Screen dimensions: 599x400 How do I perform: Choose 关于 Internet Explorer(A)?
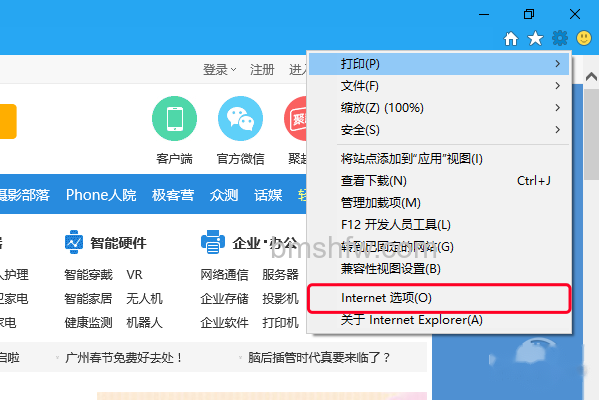(439, 320)
